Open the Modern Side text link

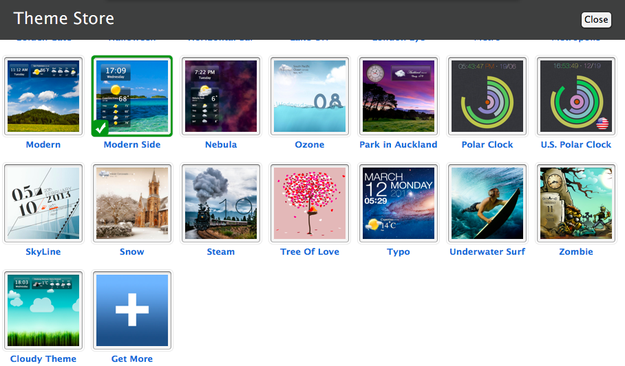(132, 145)
